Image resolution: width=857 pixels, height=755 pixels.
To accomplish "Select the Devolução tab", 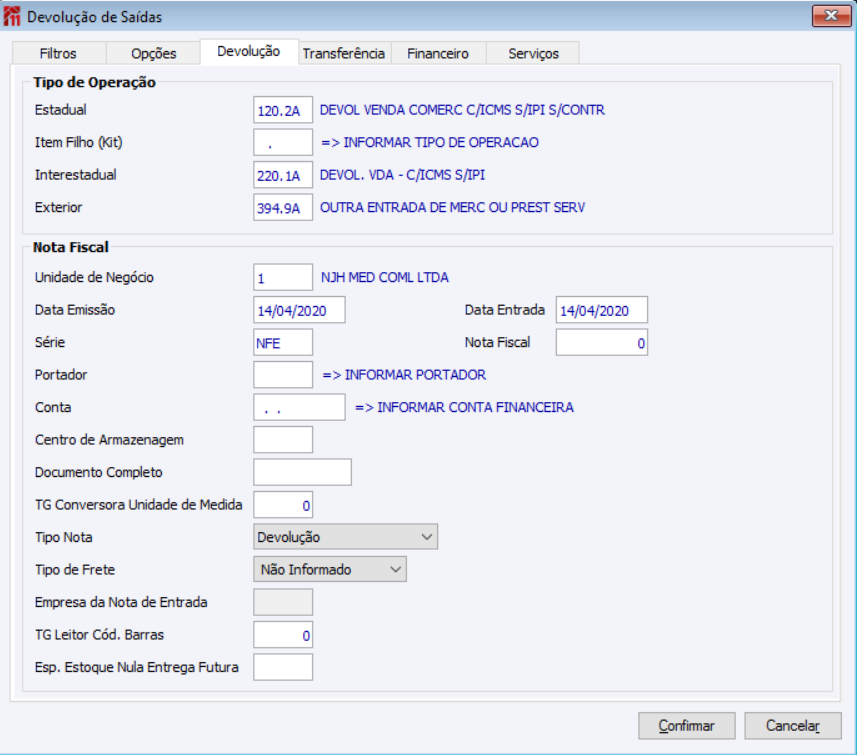I will (249, 51).
